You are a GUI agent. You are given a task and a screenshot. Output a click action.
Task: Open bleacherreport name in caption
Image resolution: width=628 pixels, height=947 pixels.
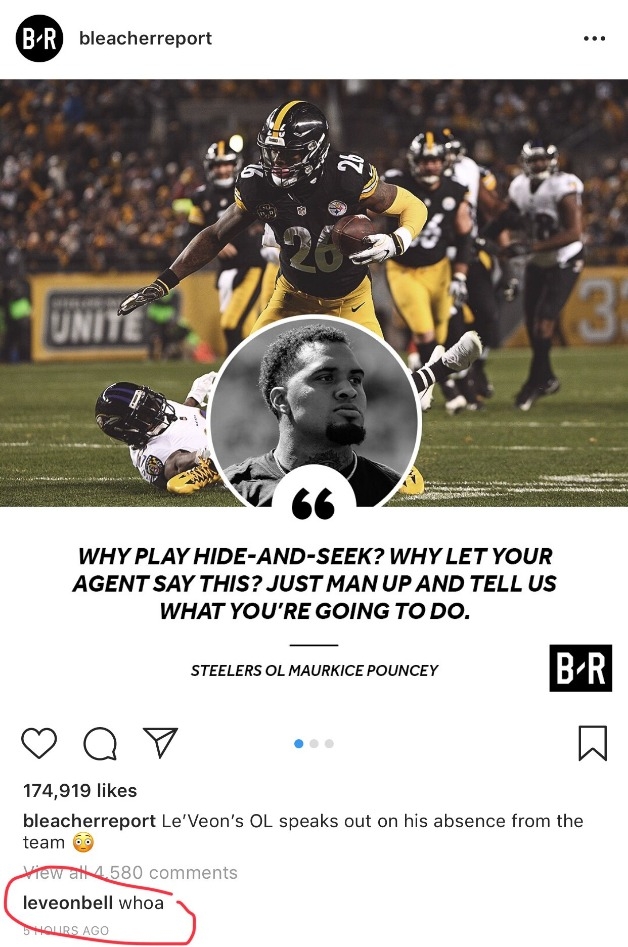pos(89,821)
